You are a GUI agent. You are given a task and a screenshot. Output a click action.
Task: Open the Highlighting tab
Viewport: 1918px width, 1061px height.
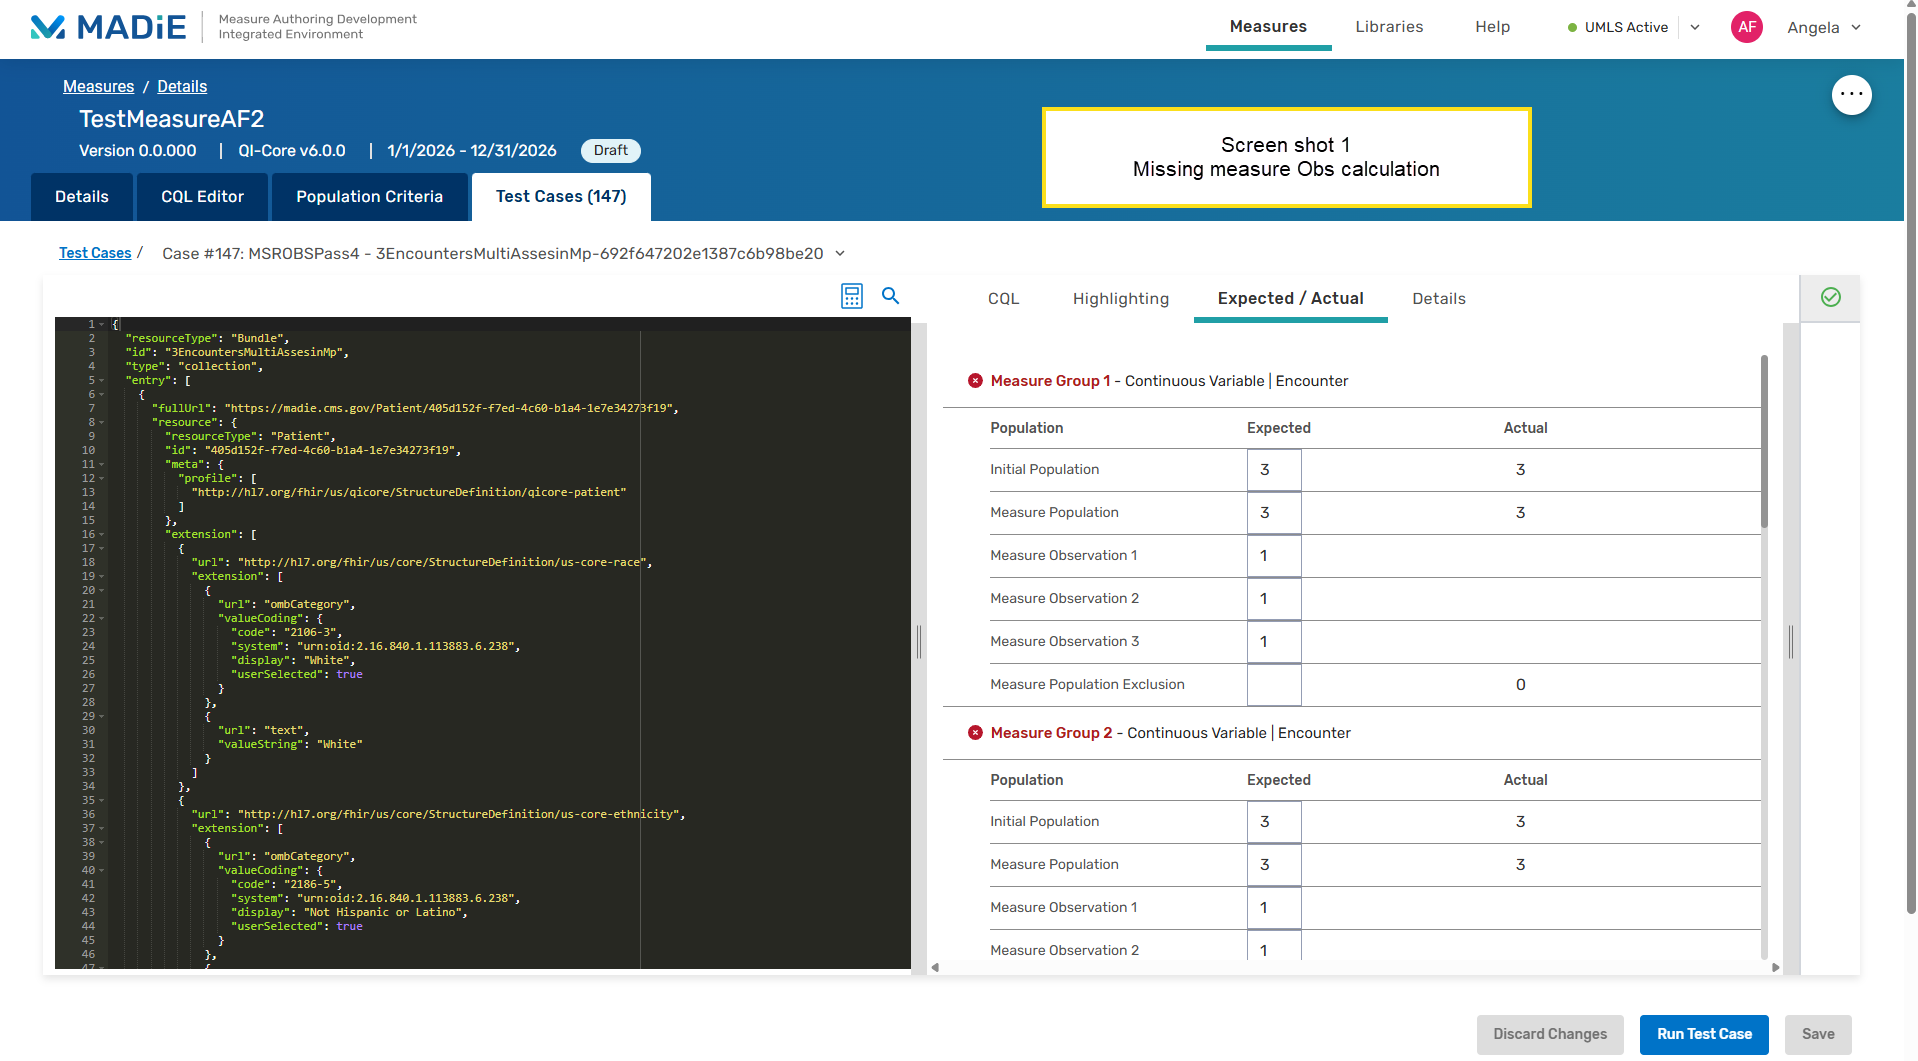coord(1120,299)
